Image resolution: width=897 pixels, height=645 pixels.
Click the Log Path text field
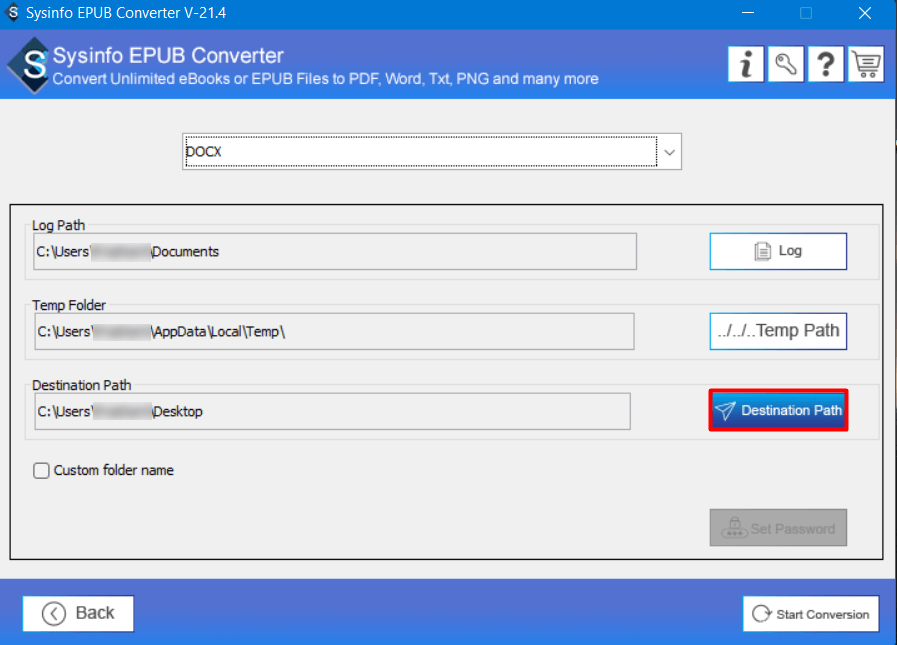tap(335, 251)
